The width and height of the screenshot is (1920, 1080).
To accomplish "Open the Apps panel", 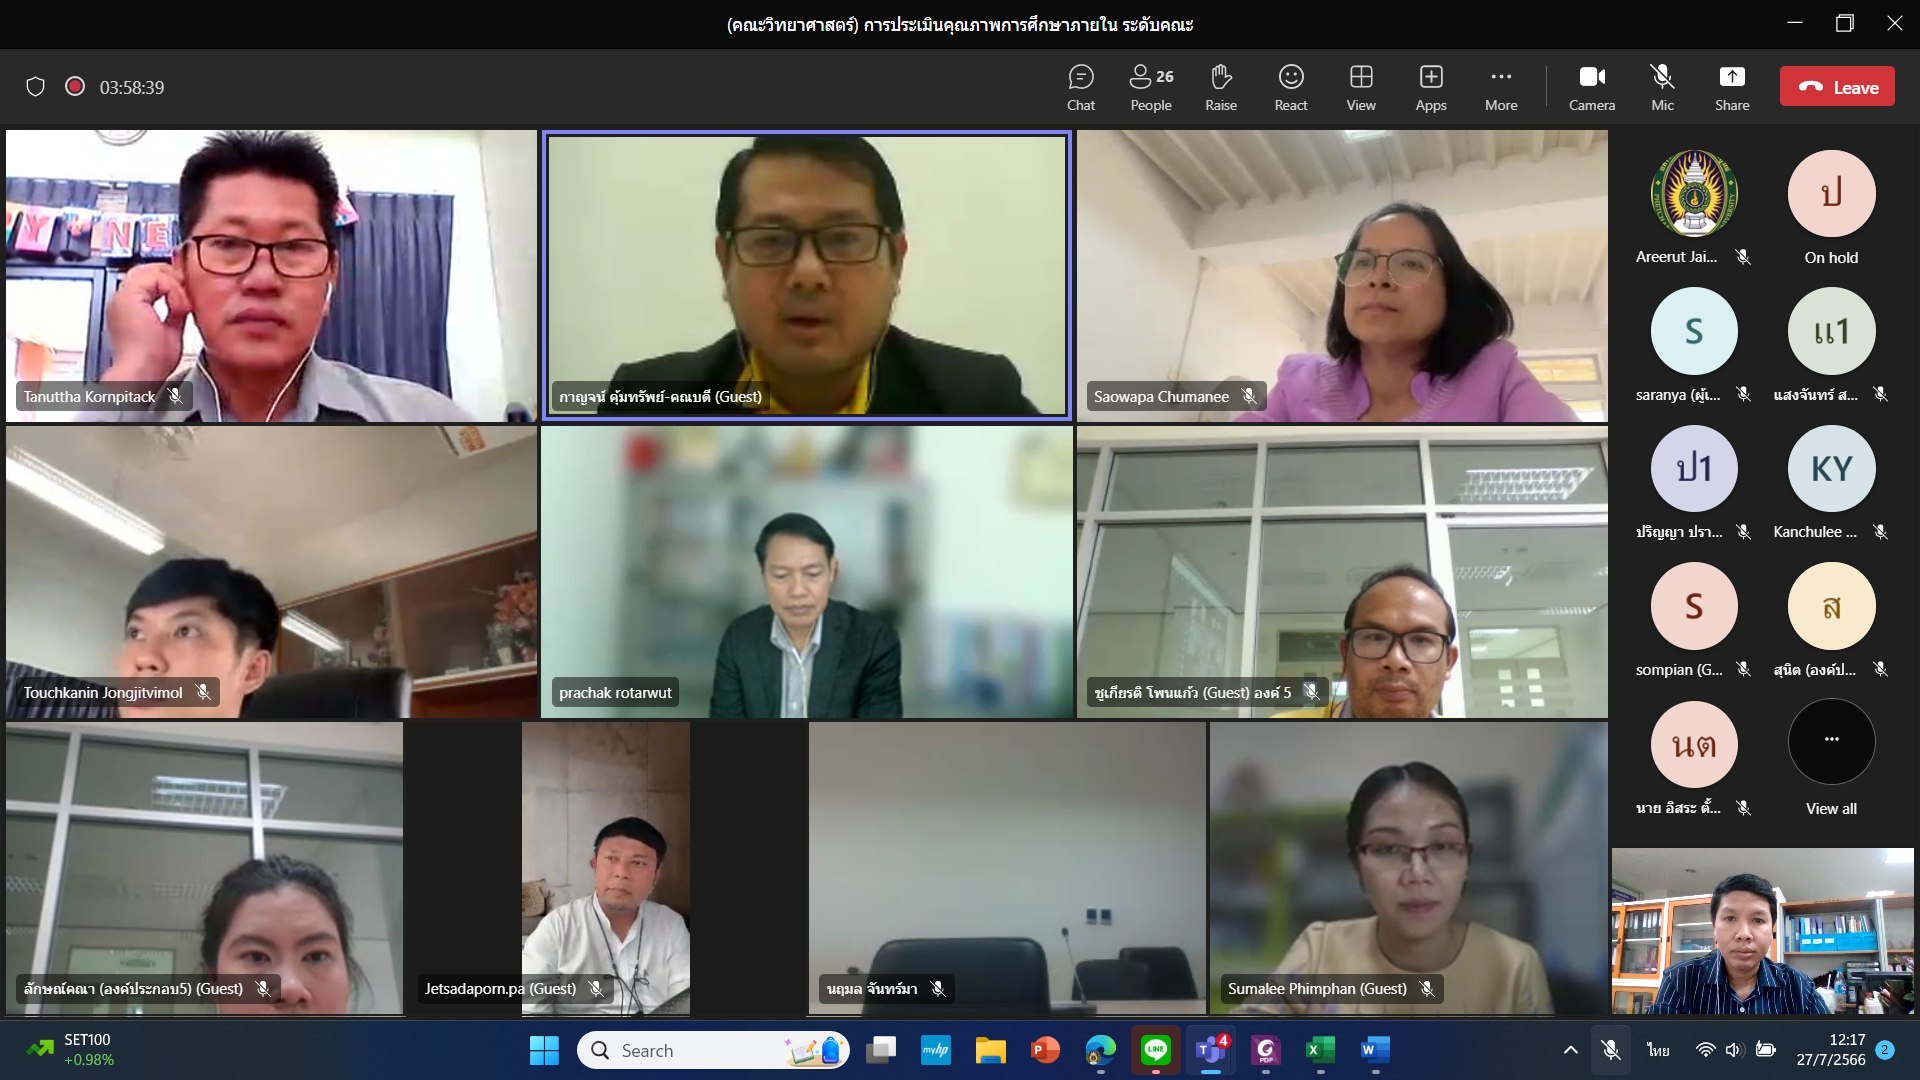I will (1430, 87).
